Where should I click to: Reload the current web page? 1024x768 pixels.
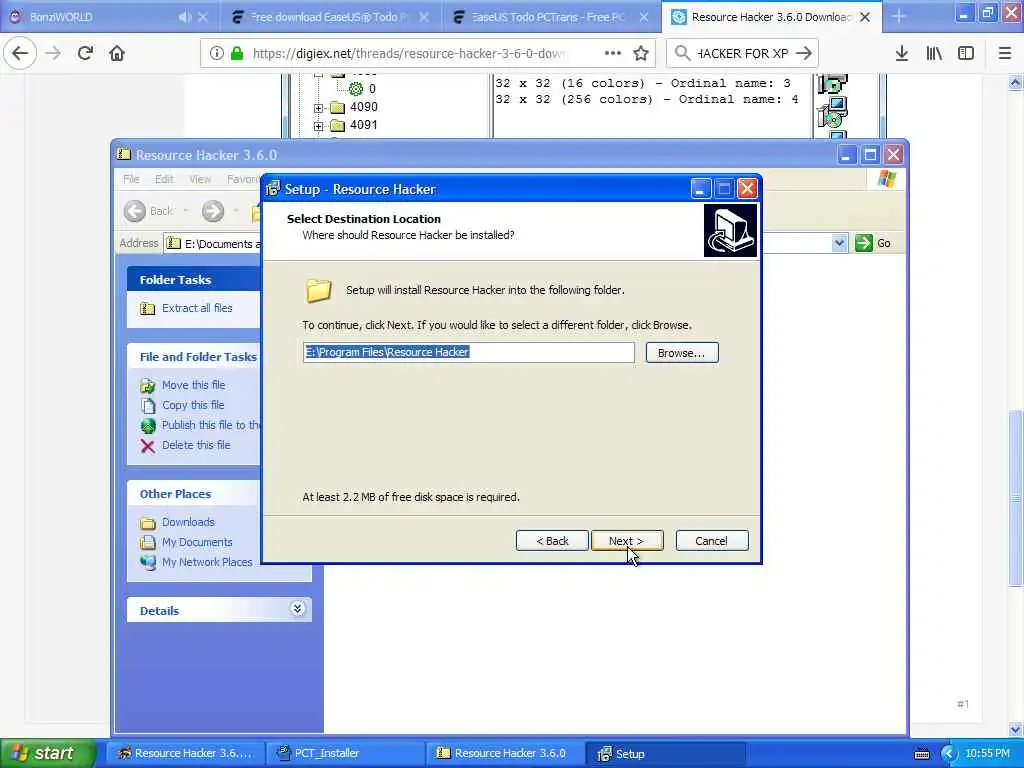coord(85,54)
